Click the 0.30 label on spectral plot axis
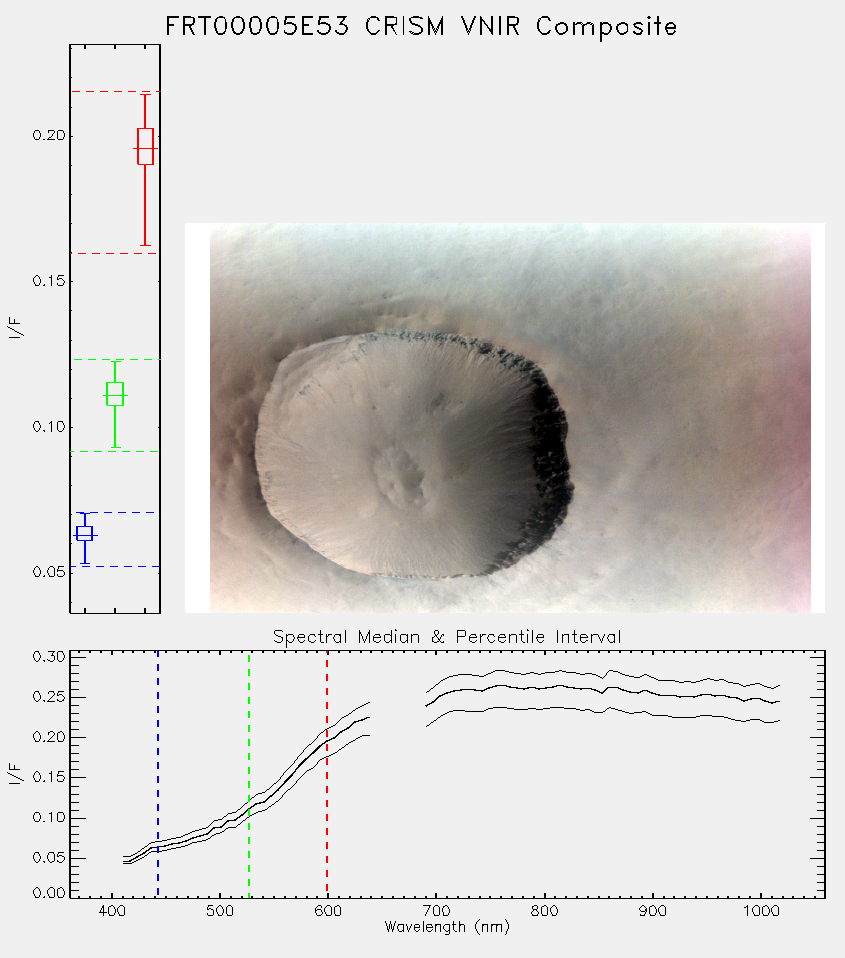845x958 pixels. point(49,657)
